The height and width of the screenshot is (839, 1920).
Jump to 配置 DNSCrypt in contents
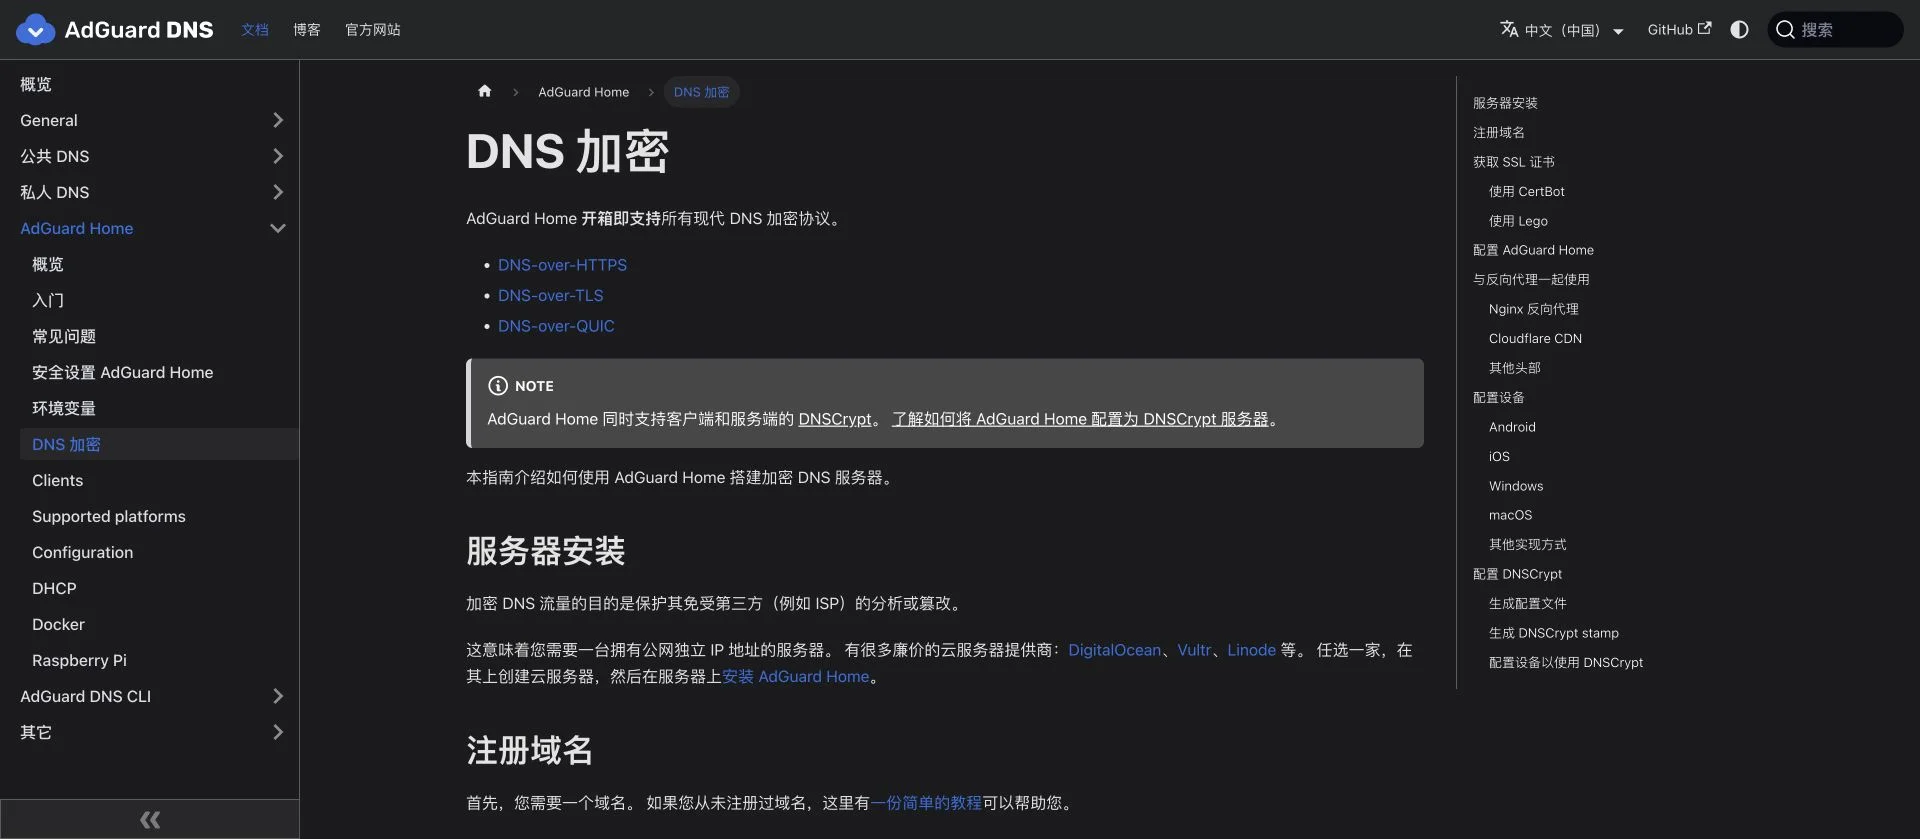tap(1517, 574)
